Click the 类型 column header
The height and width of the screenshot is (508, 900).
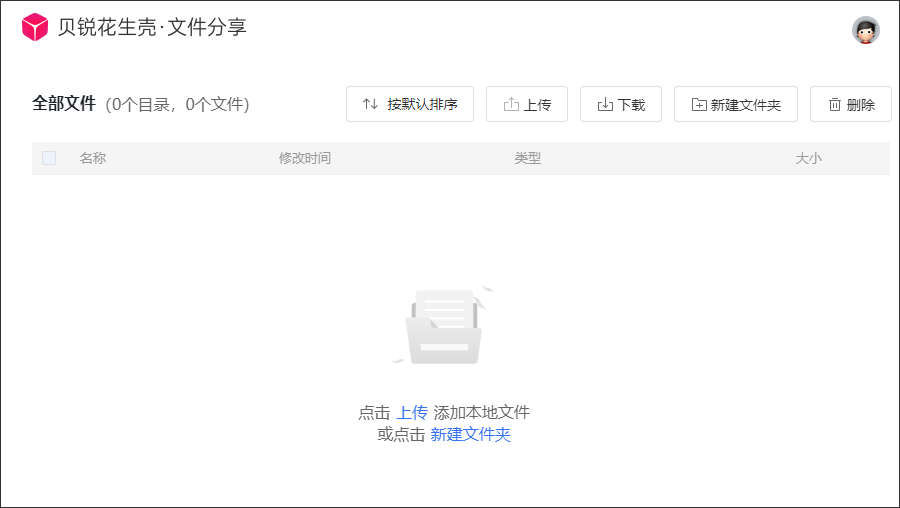527,158
